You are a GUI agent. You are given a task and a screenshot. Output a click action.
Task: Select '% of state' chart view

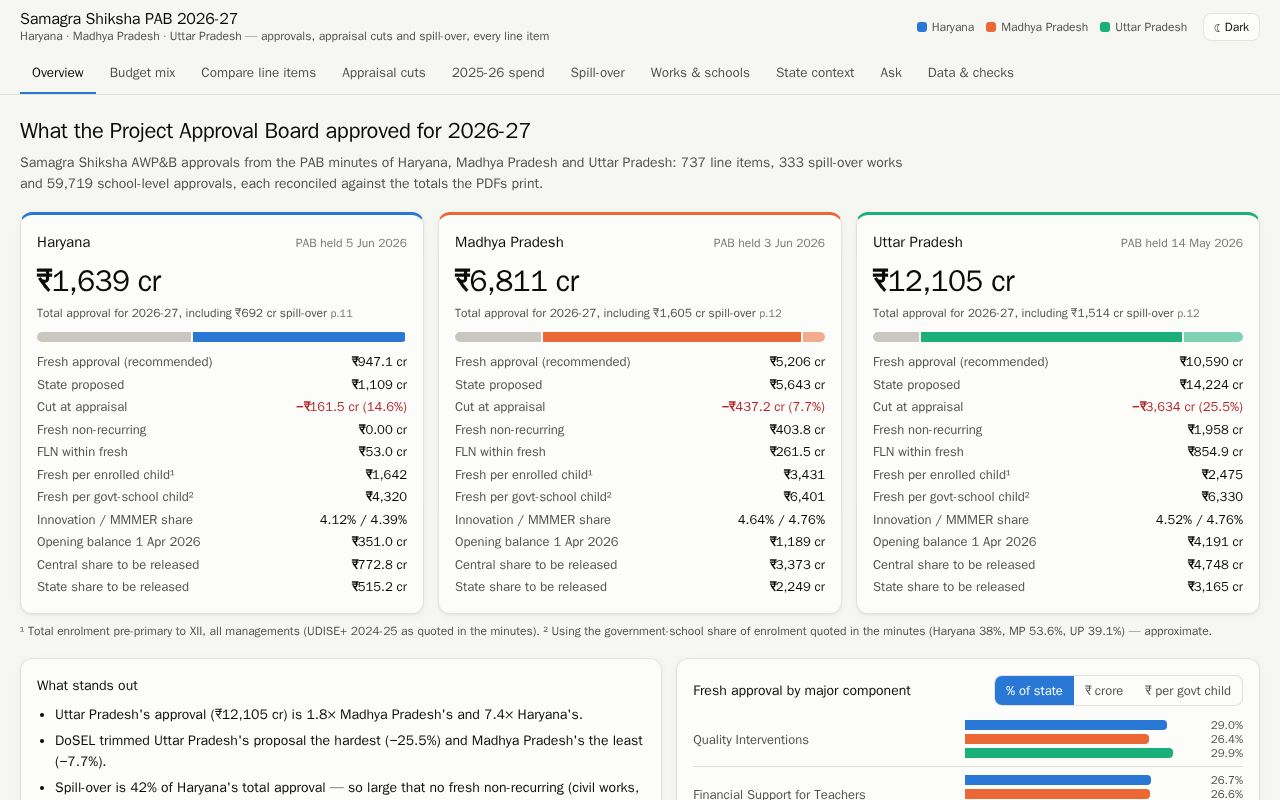coord(1034,691)
